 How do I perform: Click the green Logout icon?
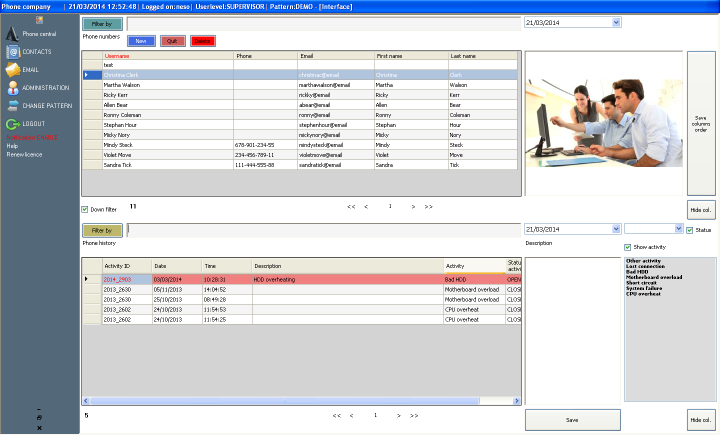click(13, 124)
